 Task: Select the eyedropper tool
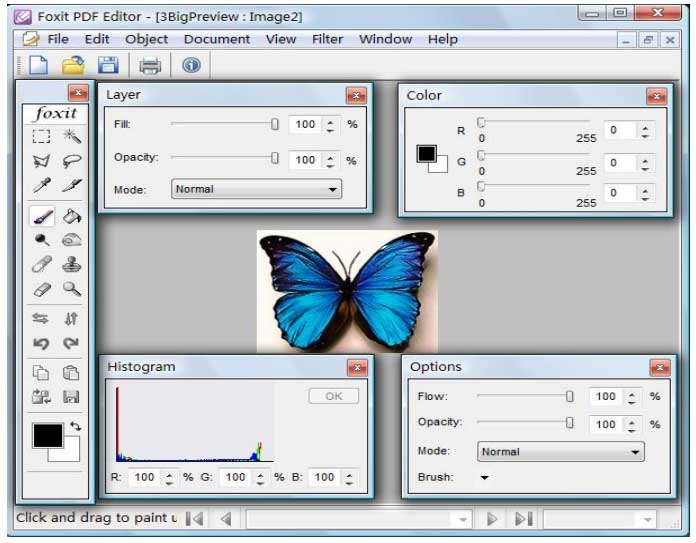click(41, 185)
